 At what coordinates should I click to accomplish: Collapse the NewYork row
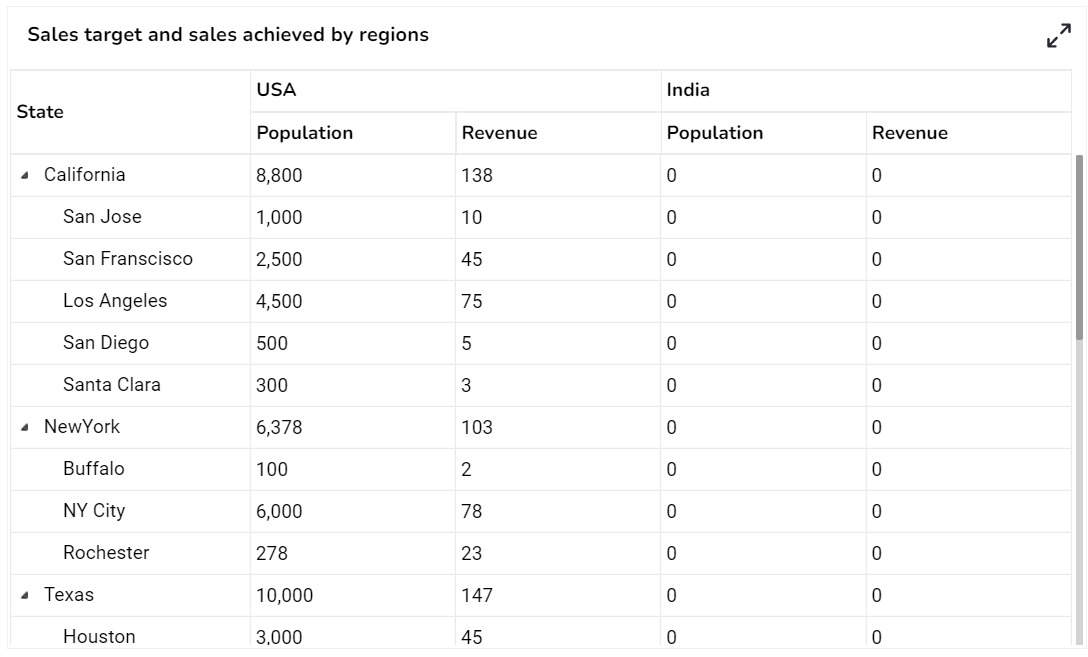tap(25, 427)
